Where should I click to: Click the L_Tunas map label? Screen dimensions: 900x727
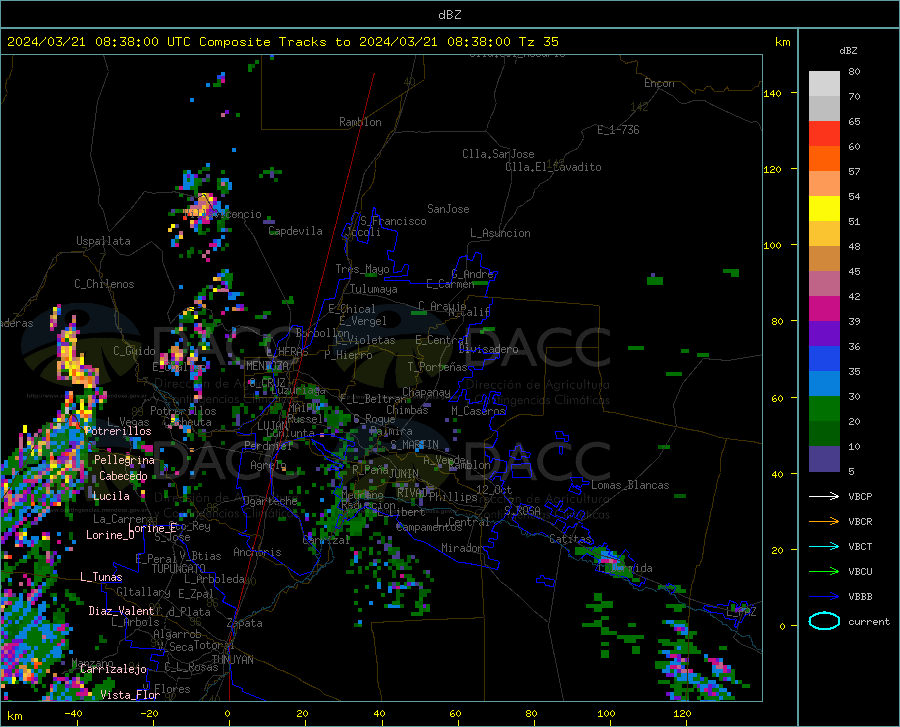101,577
